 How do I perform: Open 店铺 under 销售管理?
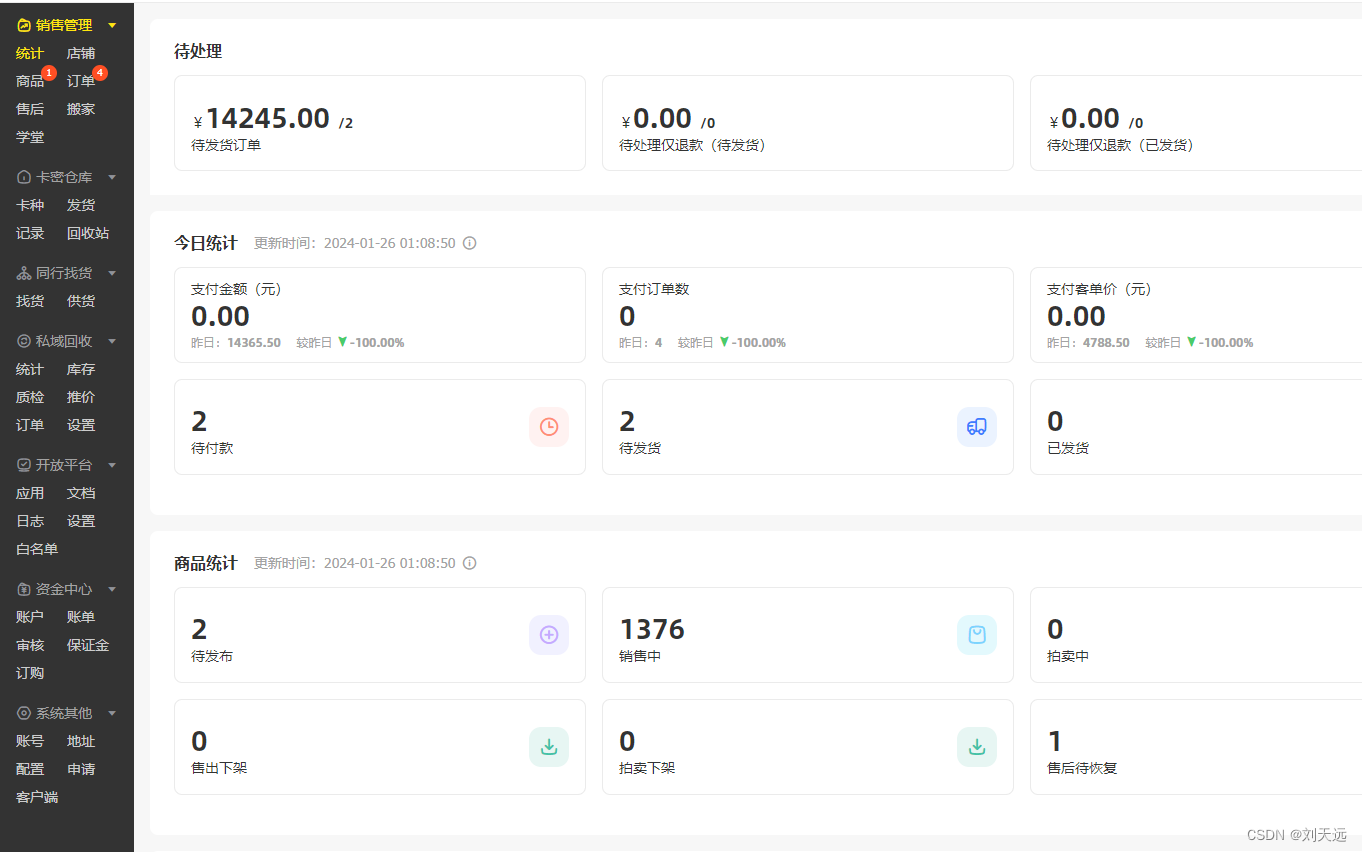tap(81, 53)
